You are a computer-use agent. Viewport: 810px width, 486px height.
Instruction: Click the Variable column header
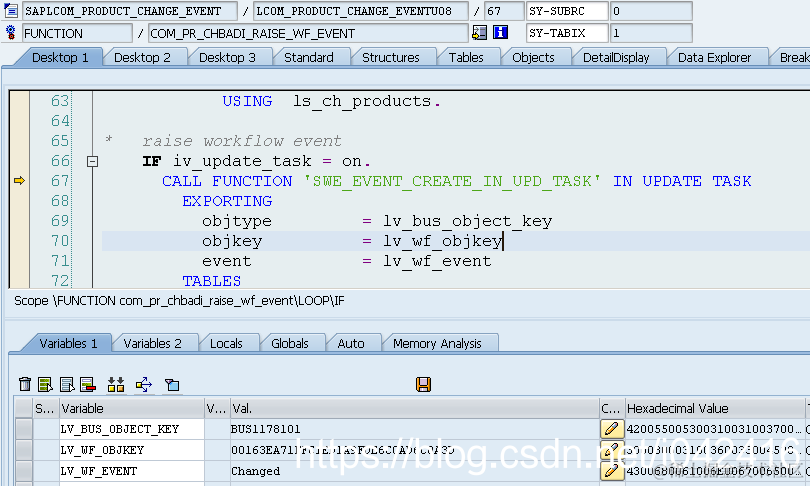(132, 408)
